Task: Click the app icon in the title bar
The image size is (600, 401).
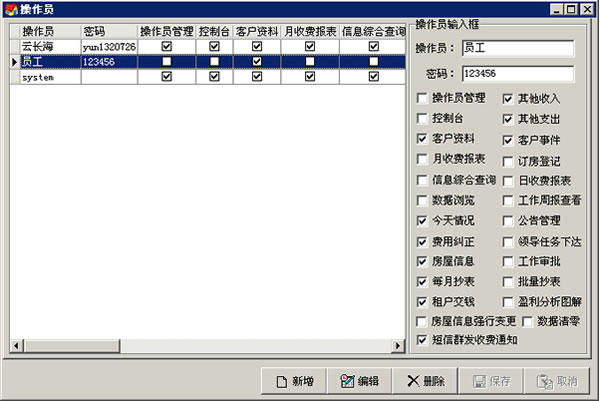Action: coord(11,9)
